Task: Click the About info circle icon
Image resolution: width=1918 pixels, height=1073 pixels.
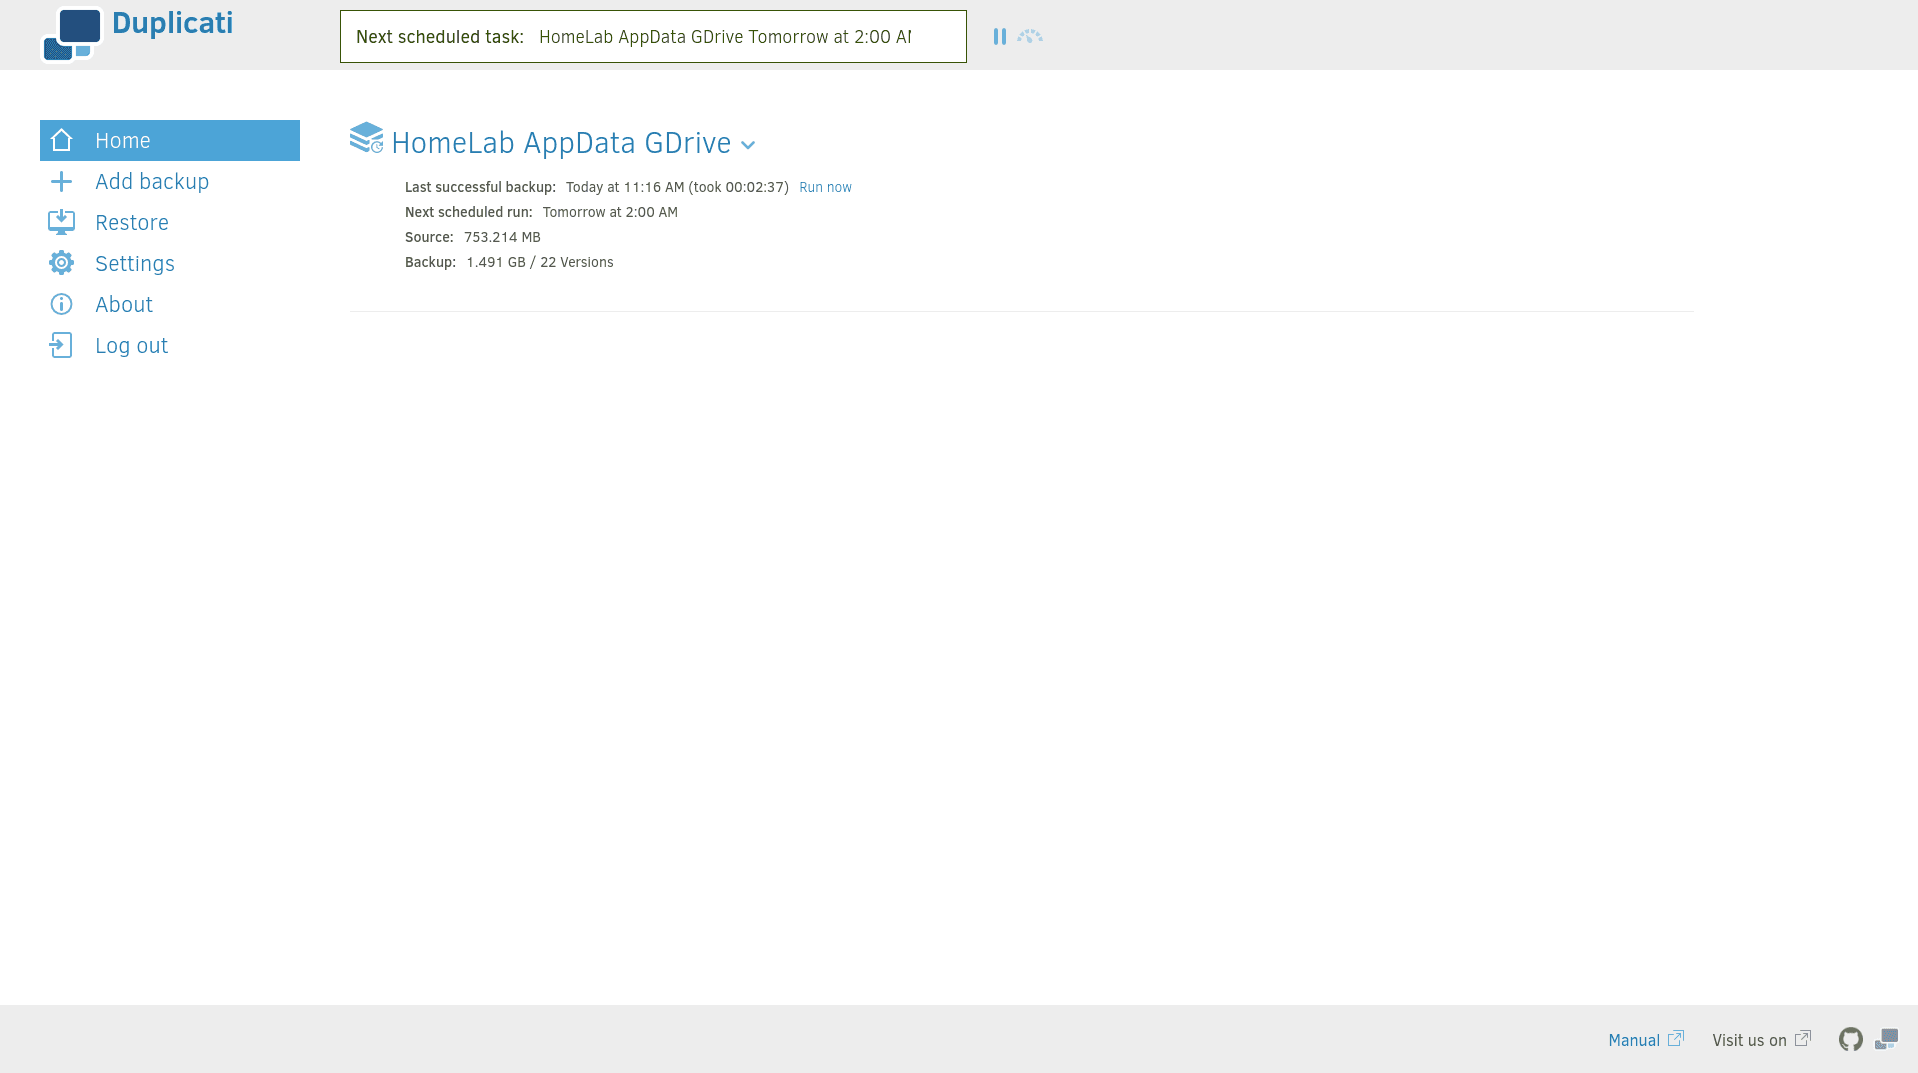Action: coord(62,304)
